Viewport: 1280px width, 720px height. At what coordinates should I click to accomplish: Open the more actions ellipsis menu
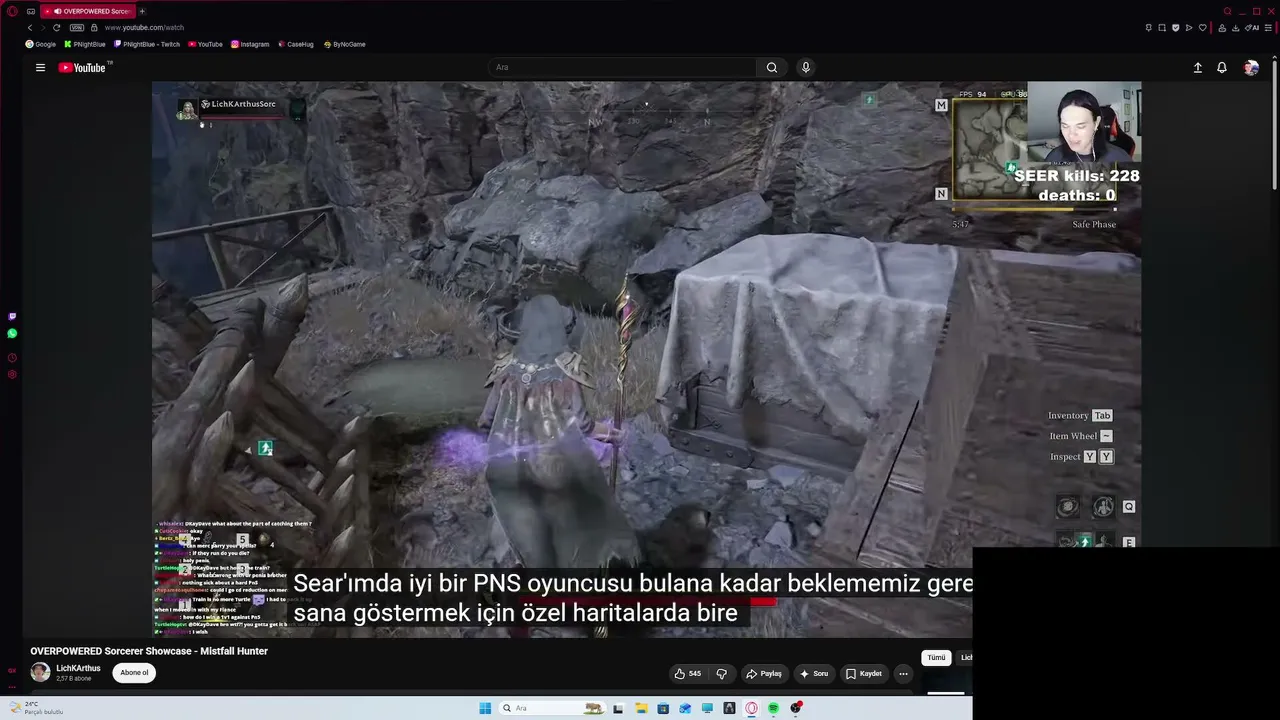coord(903,674)
